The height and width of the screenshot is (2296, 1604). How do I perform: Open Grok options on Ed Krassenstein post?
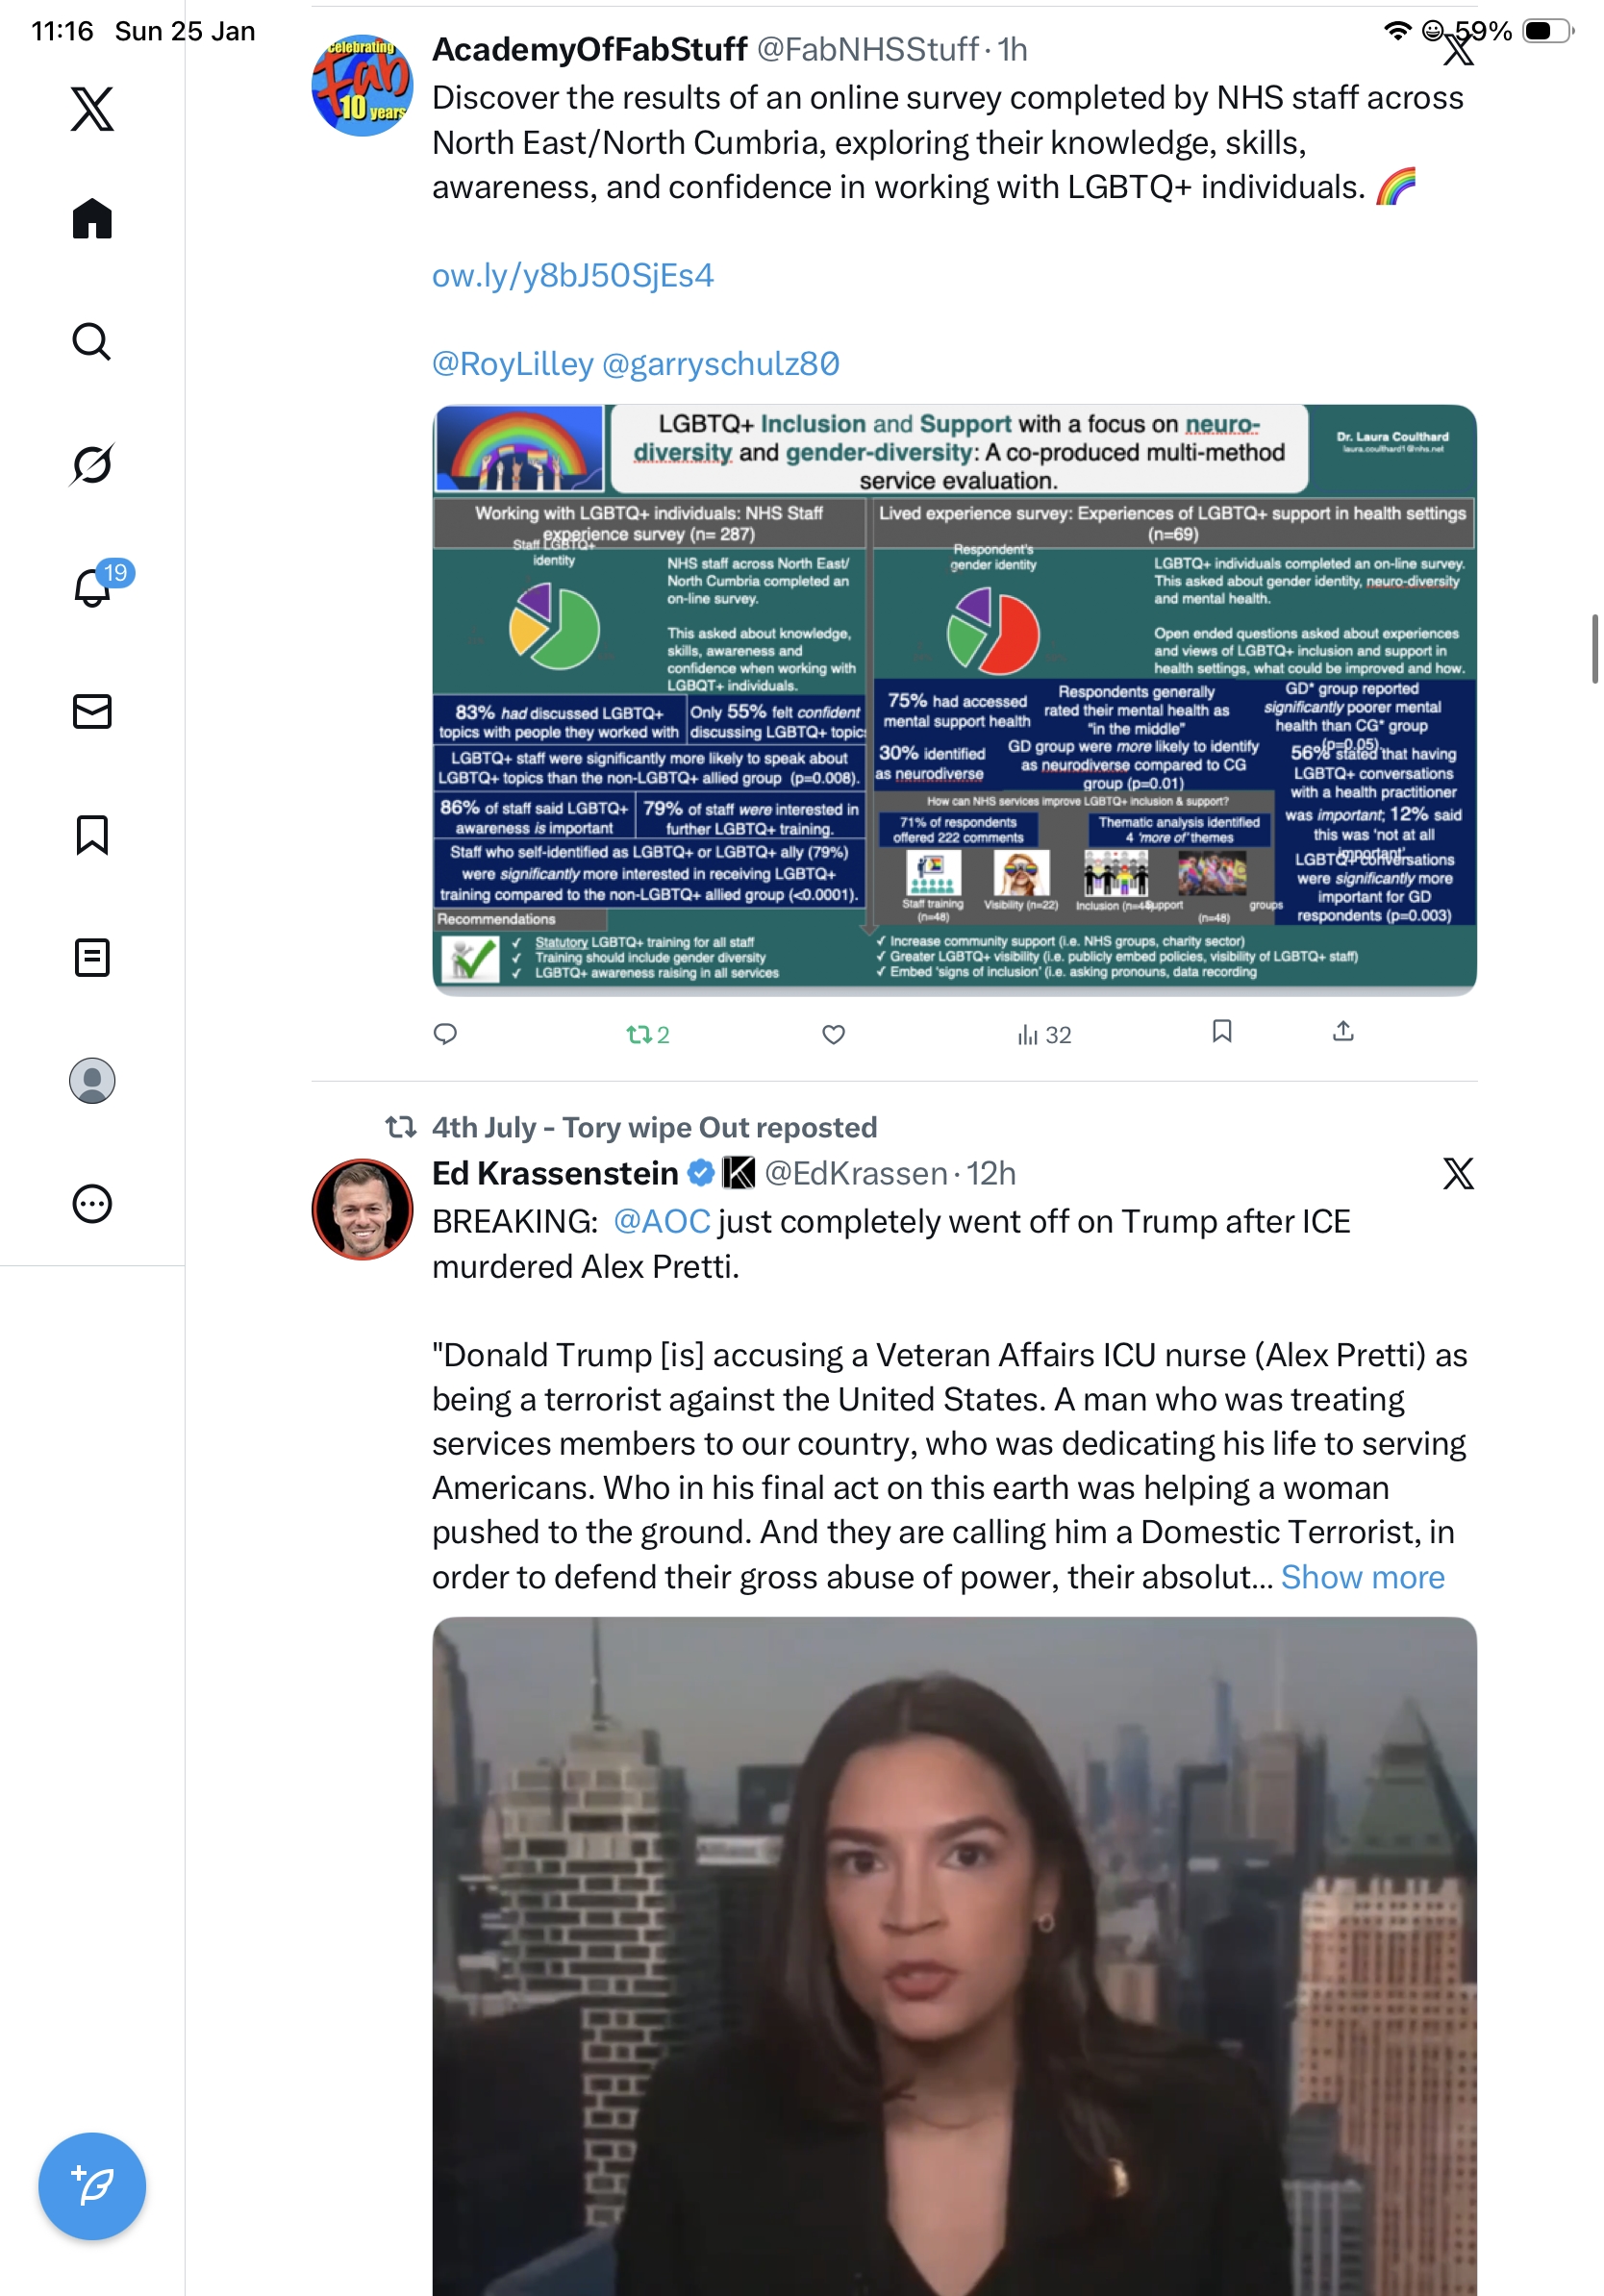coord(1458,1173)
